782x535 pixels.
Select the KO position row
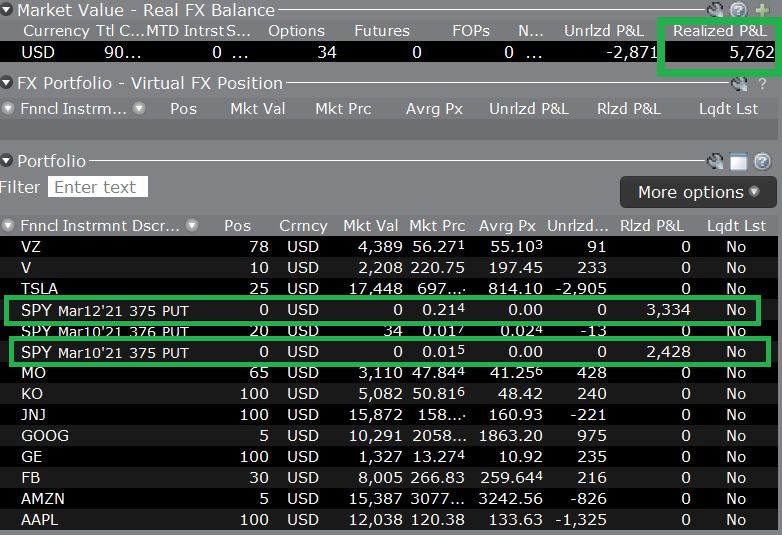(389, 393)
